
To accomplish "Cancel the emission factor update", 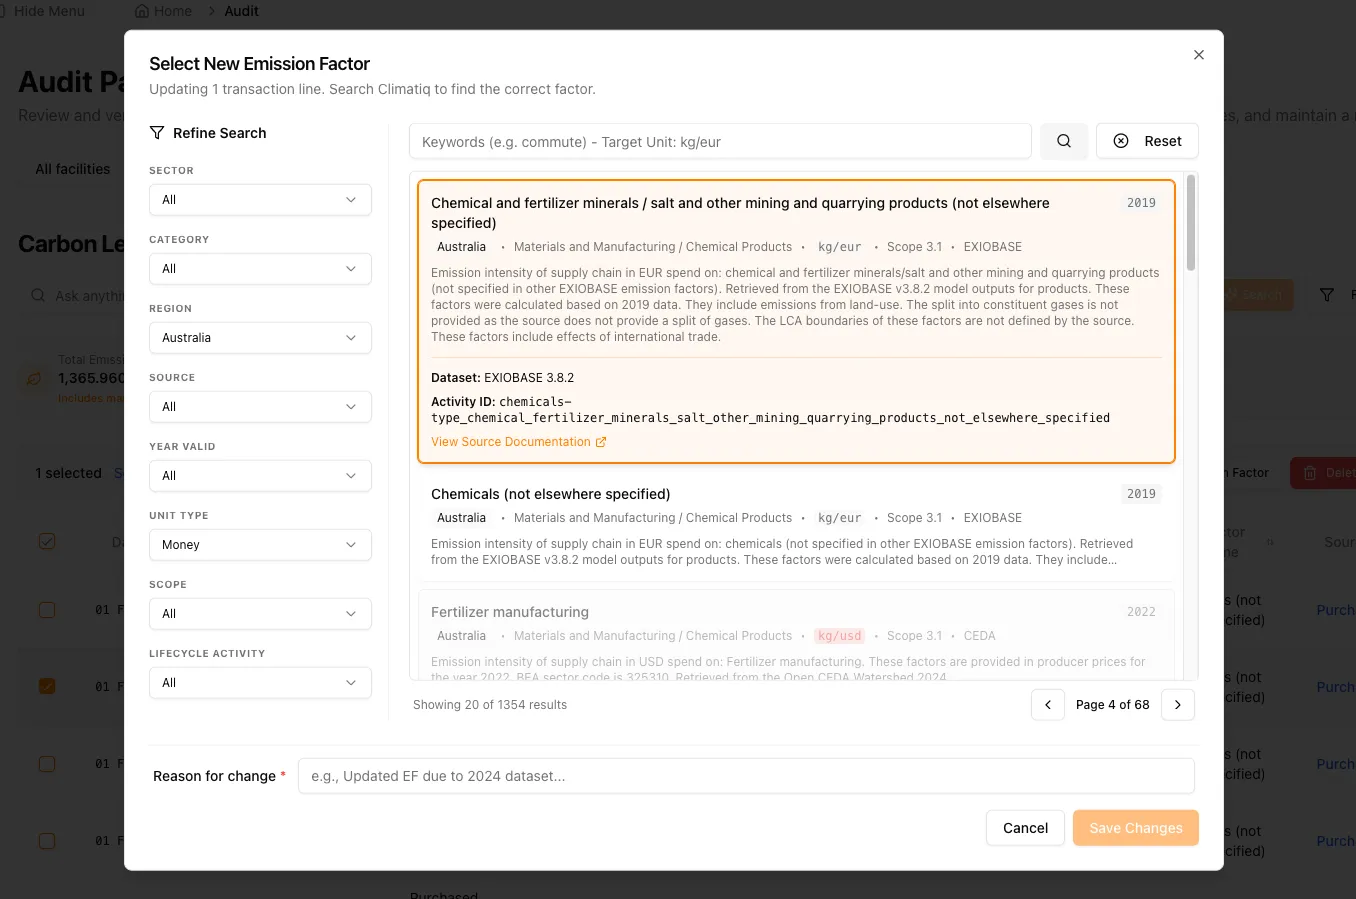I will [1025, 827].
